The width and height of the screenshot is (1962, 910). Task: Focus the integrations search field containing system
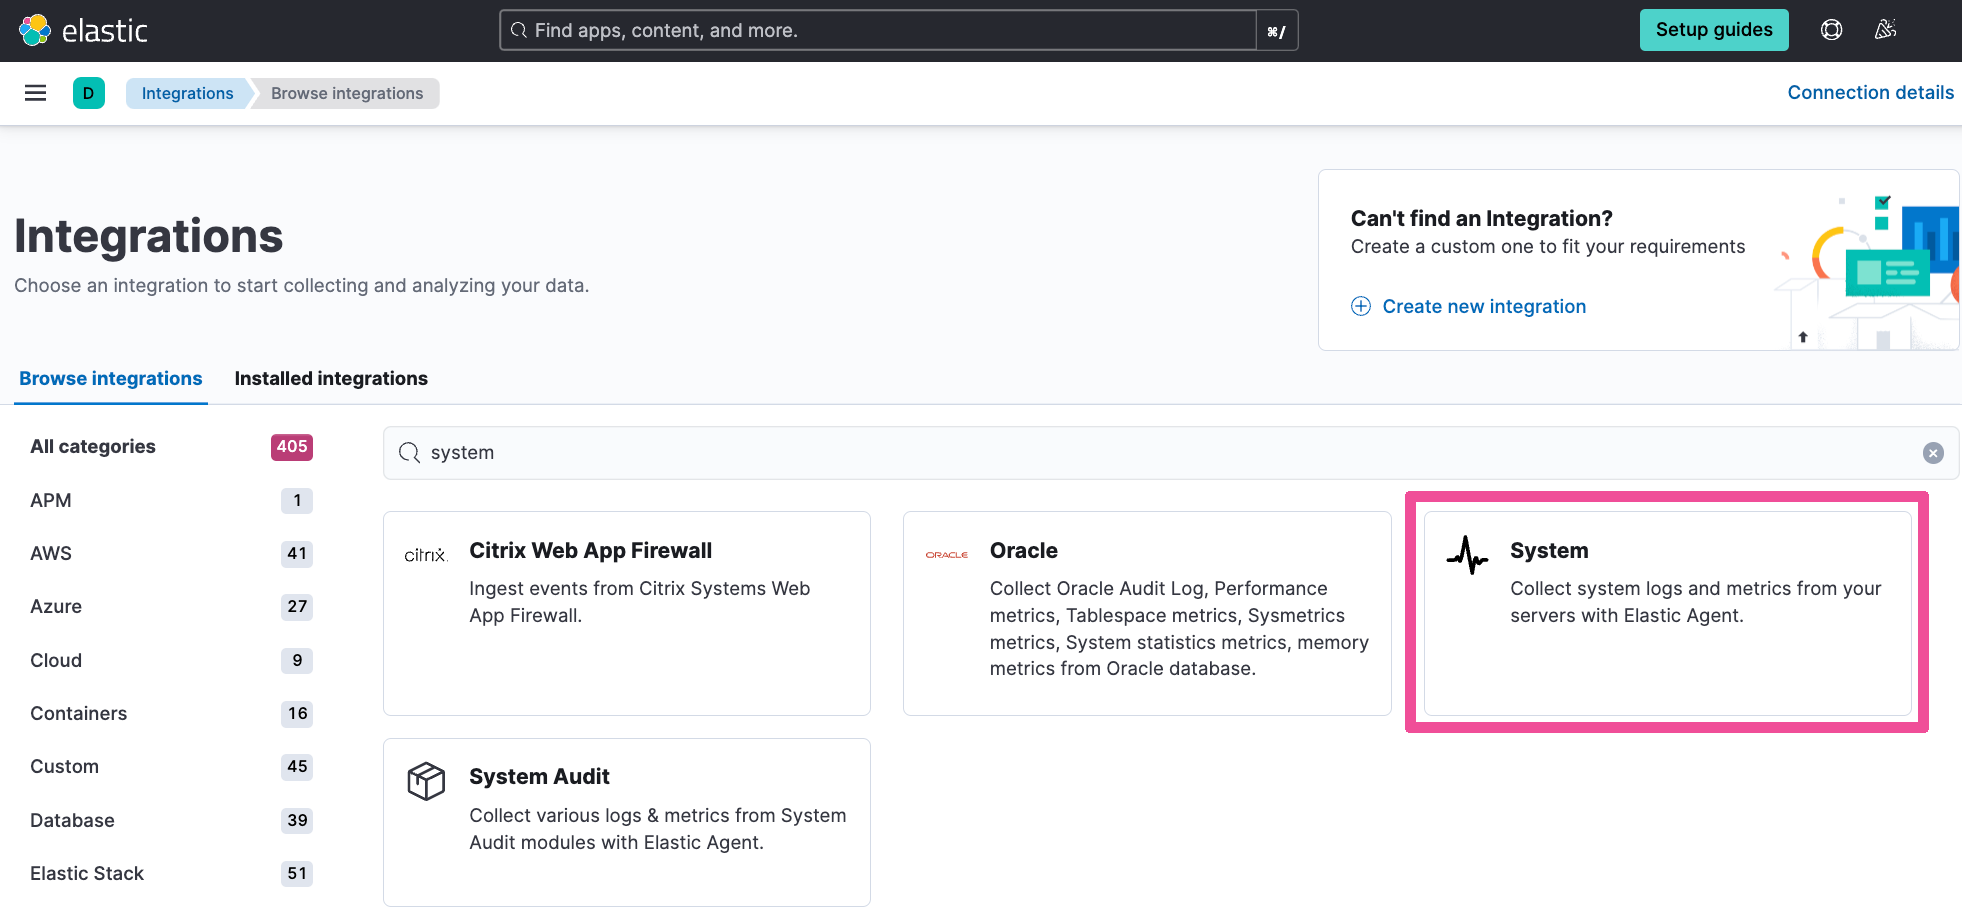tap(1171, 453)
